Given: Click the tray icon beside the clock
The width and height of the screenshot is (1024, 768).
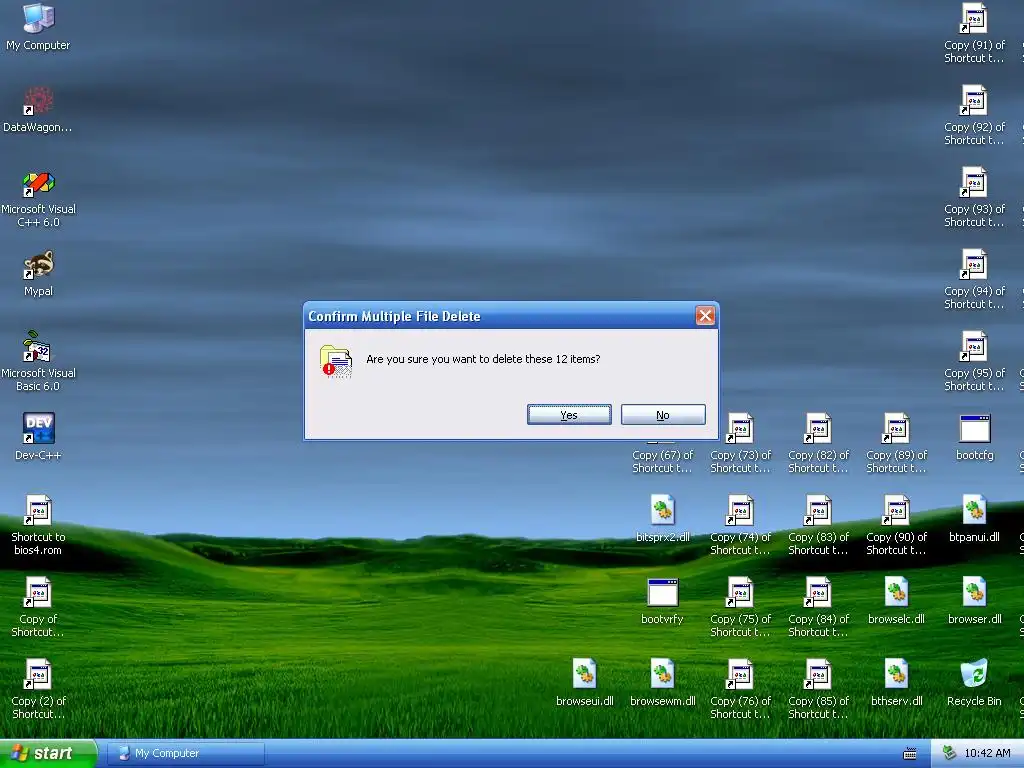Looking at the screenshot, I should [950, 754].
